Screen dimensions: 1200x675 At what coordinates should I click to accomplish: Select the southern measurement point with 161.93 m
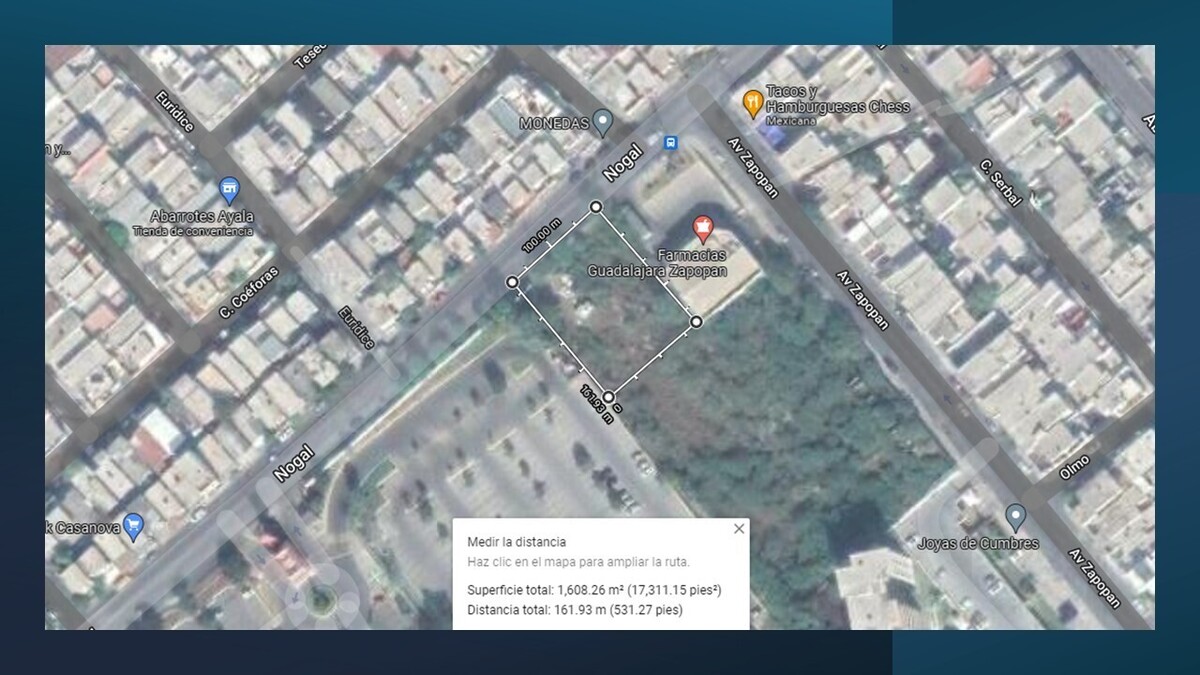tap(608, 397)
